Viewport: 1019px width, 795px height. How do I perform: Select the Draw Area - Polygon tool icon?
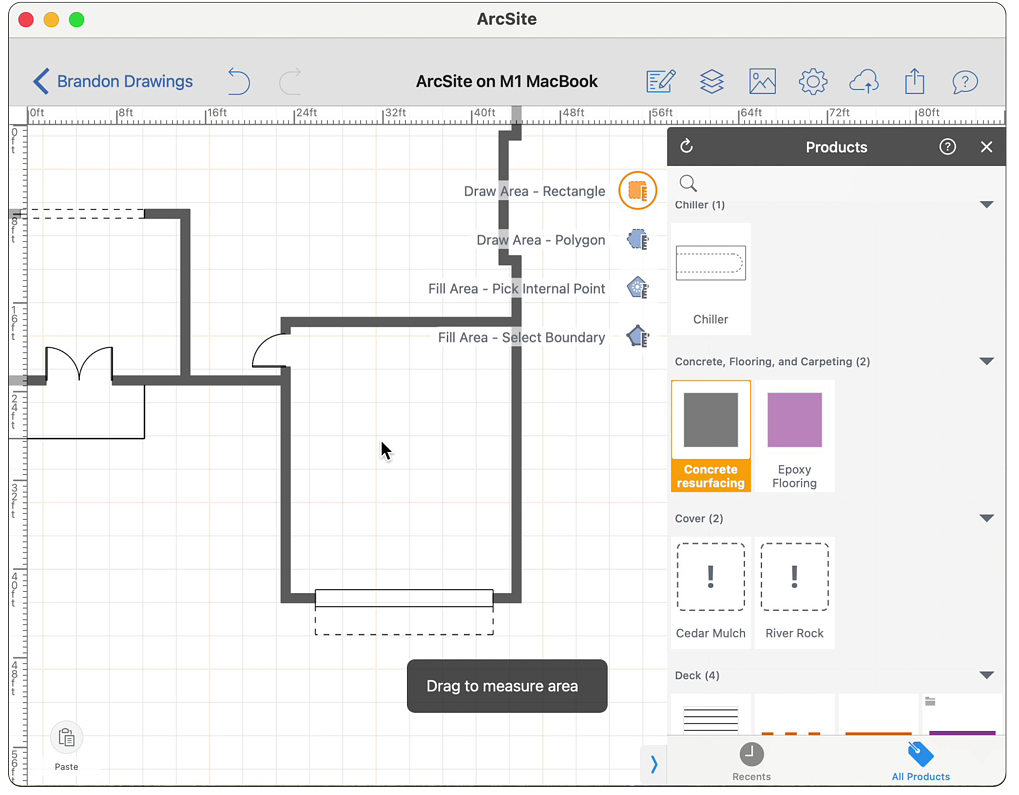click(x=638, y=239)
